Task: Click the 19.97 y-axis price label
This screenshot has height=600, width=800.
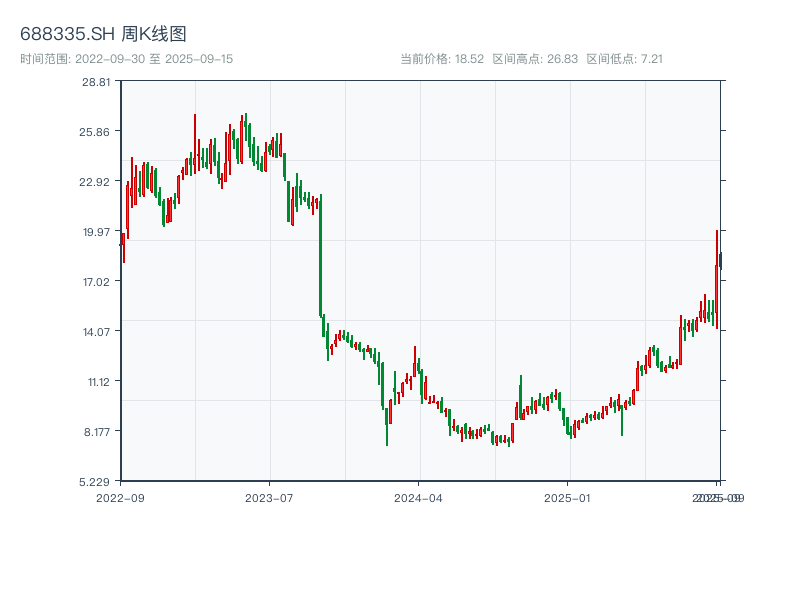Action: point(97,231)
